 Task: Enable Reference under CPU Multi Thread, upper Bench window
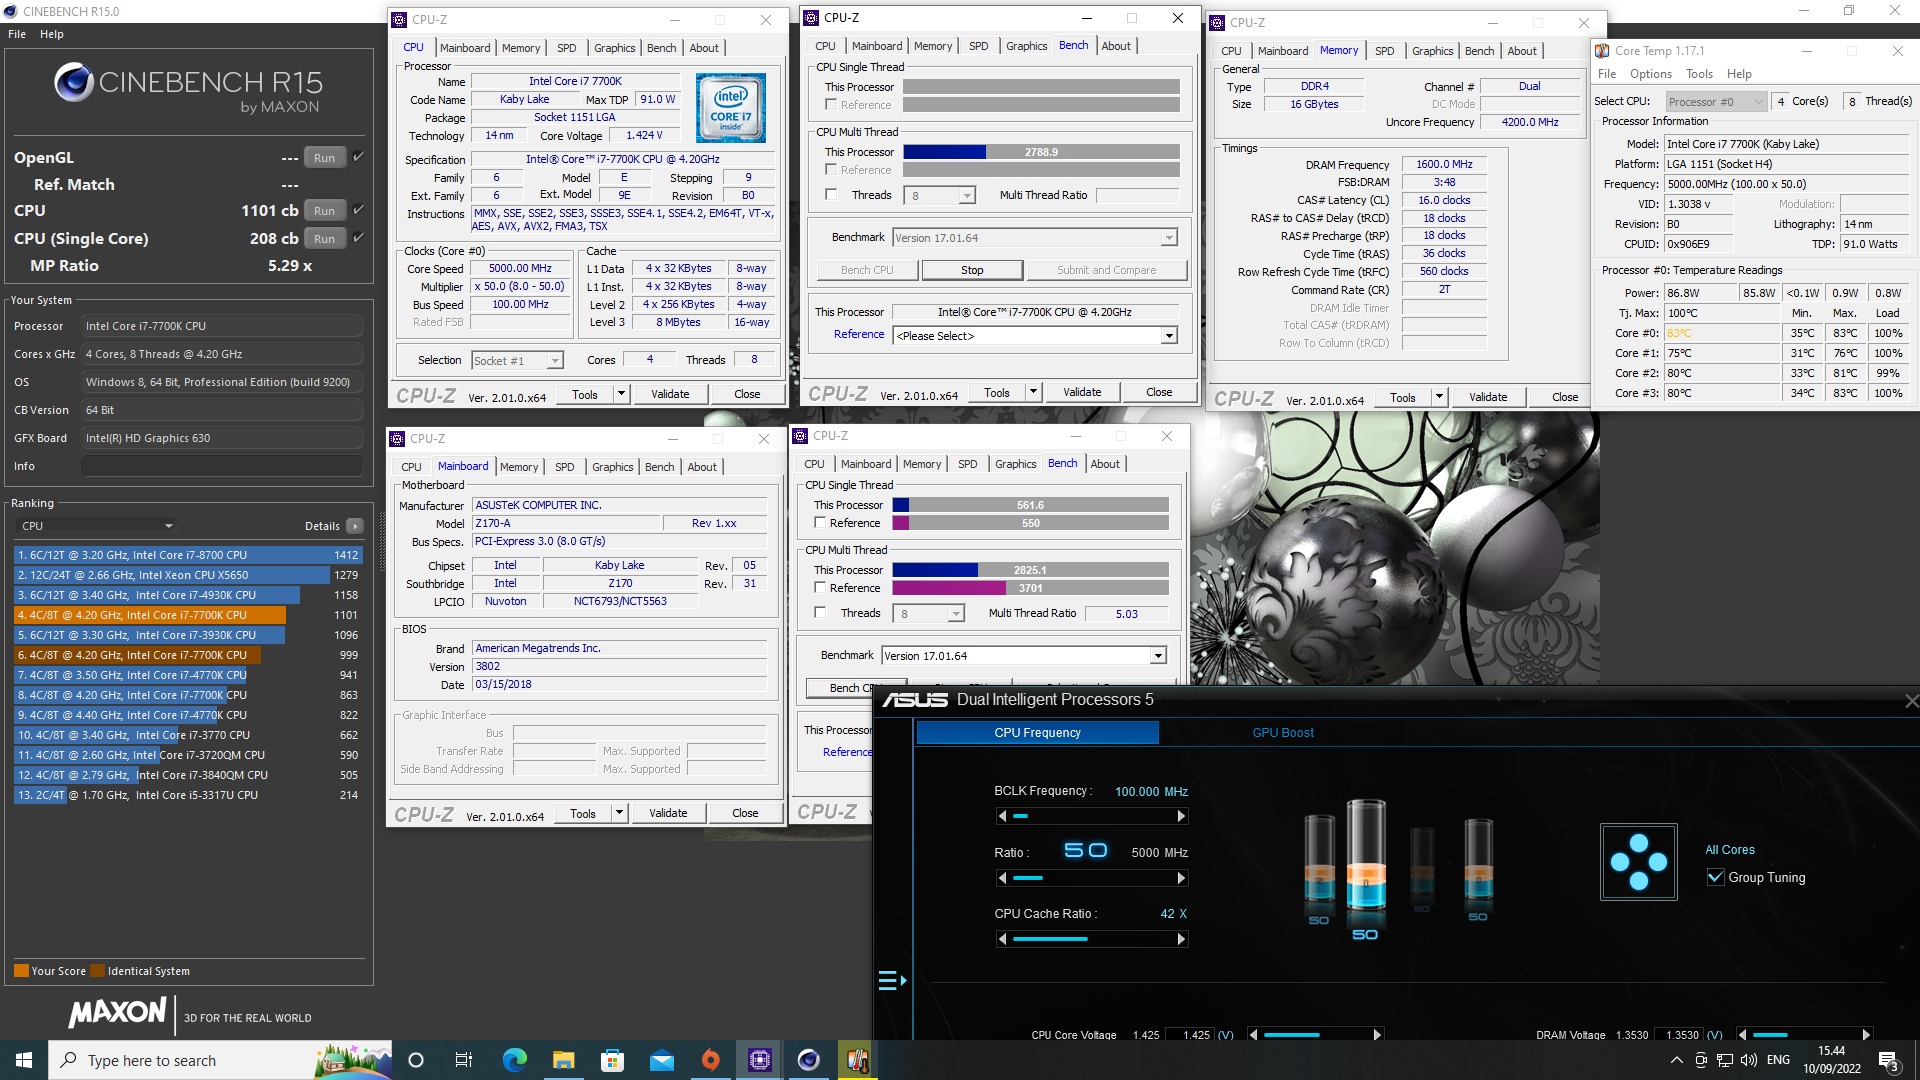tap(831, 170)
